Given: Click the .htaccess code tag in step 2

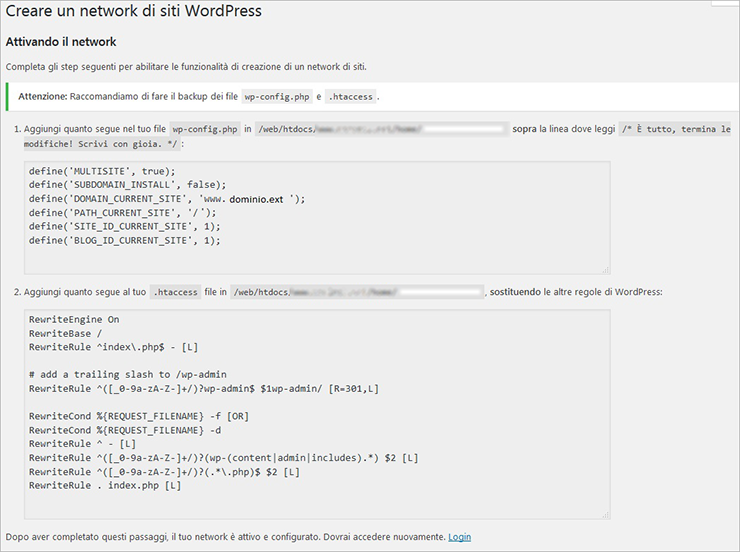Looking at the screenshot, I should click(176, 292).
